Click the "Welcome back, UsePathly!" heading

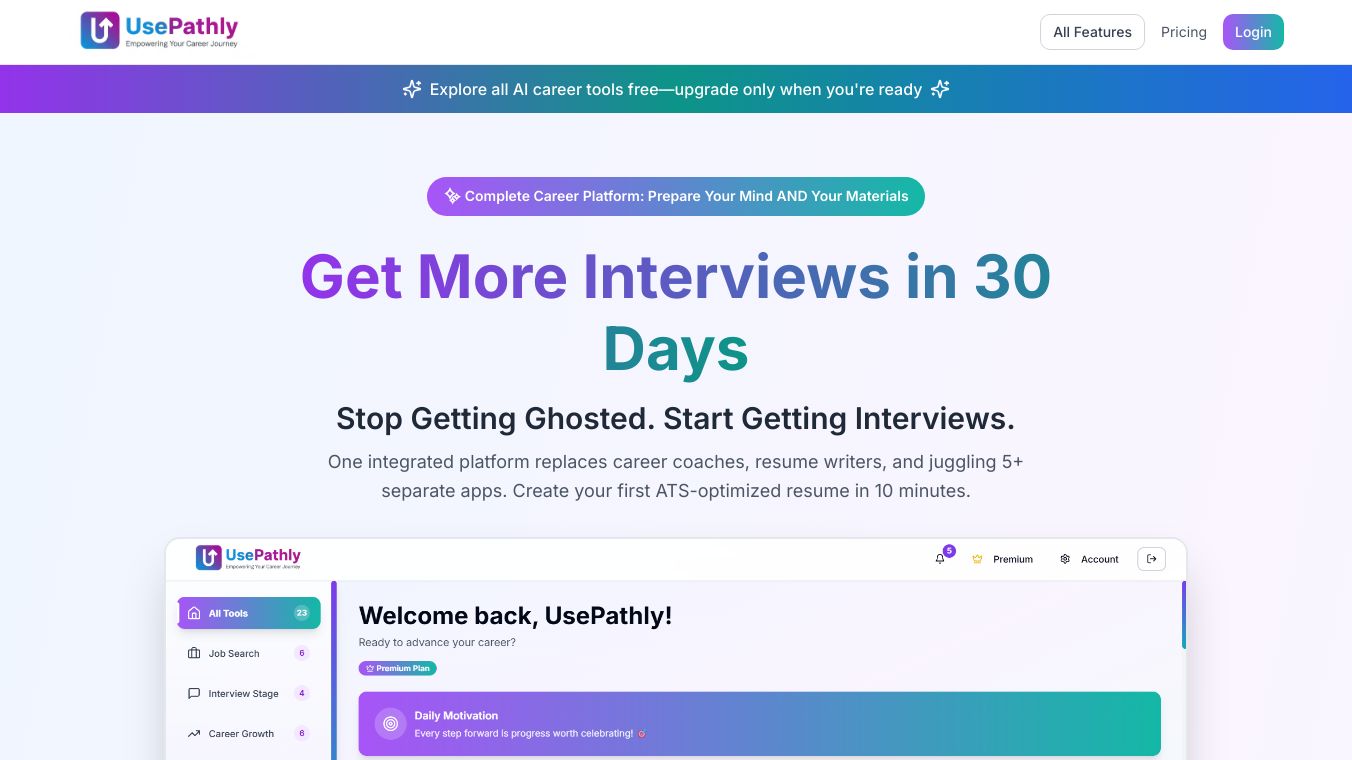coord(516,616)
